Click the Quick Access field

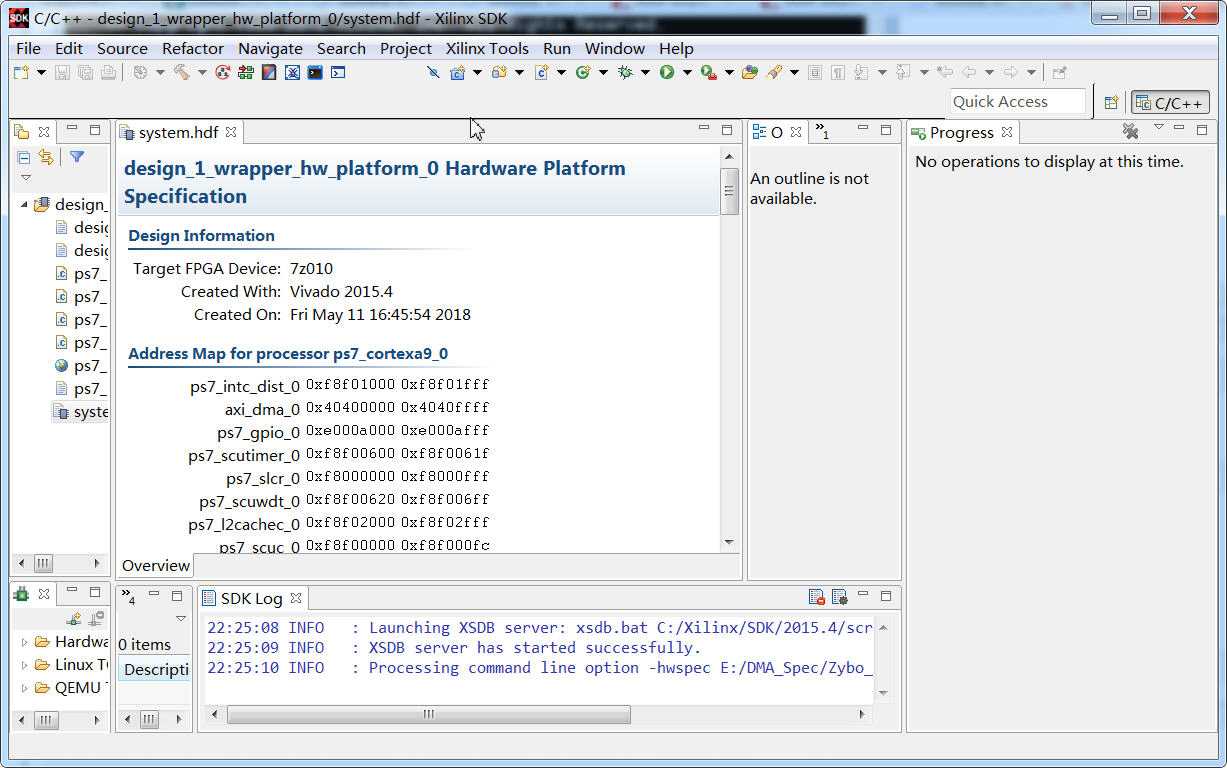pos(1017,101)
